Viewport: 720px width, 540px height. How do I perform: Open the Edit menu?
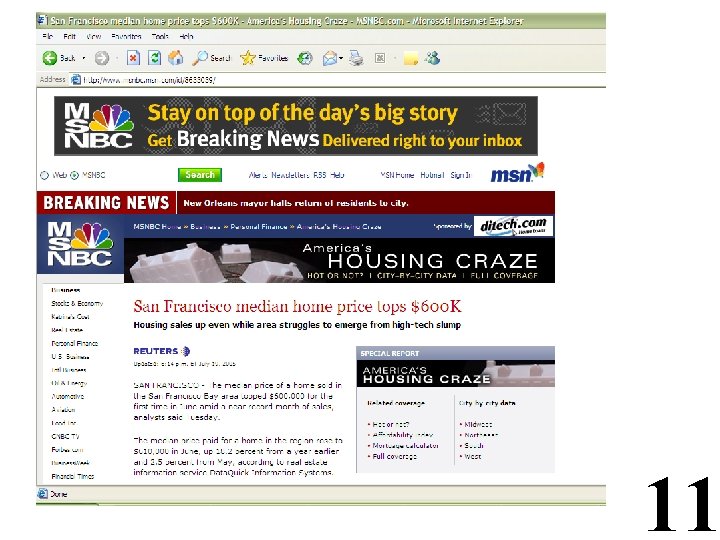click(x=69, y=36)
